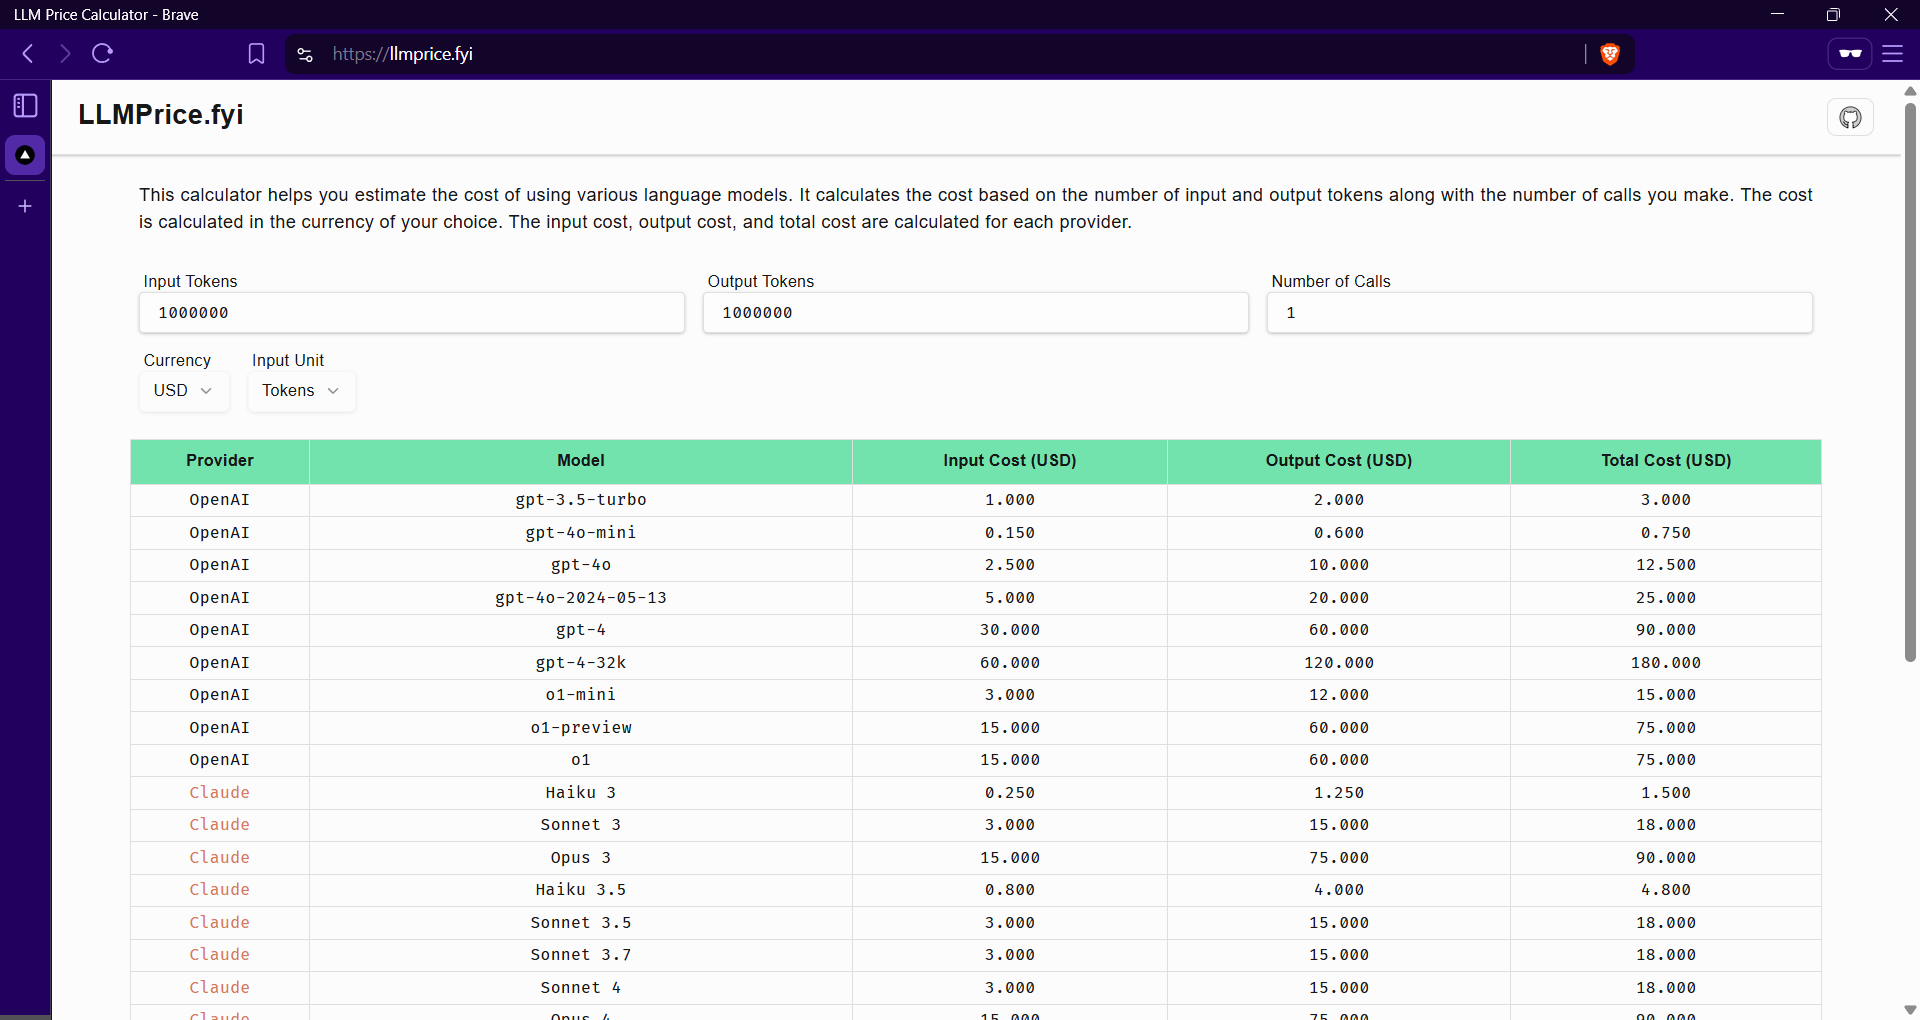1920x1020 pixels.
Task: Click the 0.150 input cost value
Action: pyautogui.click(x=1010, y=533)
